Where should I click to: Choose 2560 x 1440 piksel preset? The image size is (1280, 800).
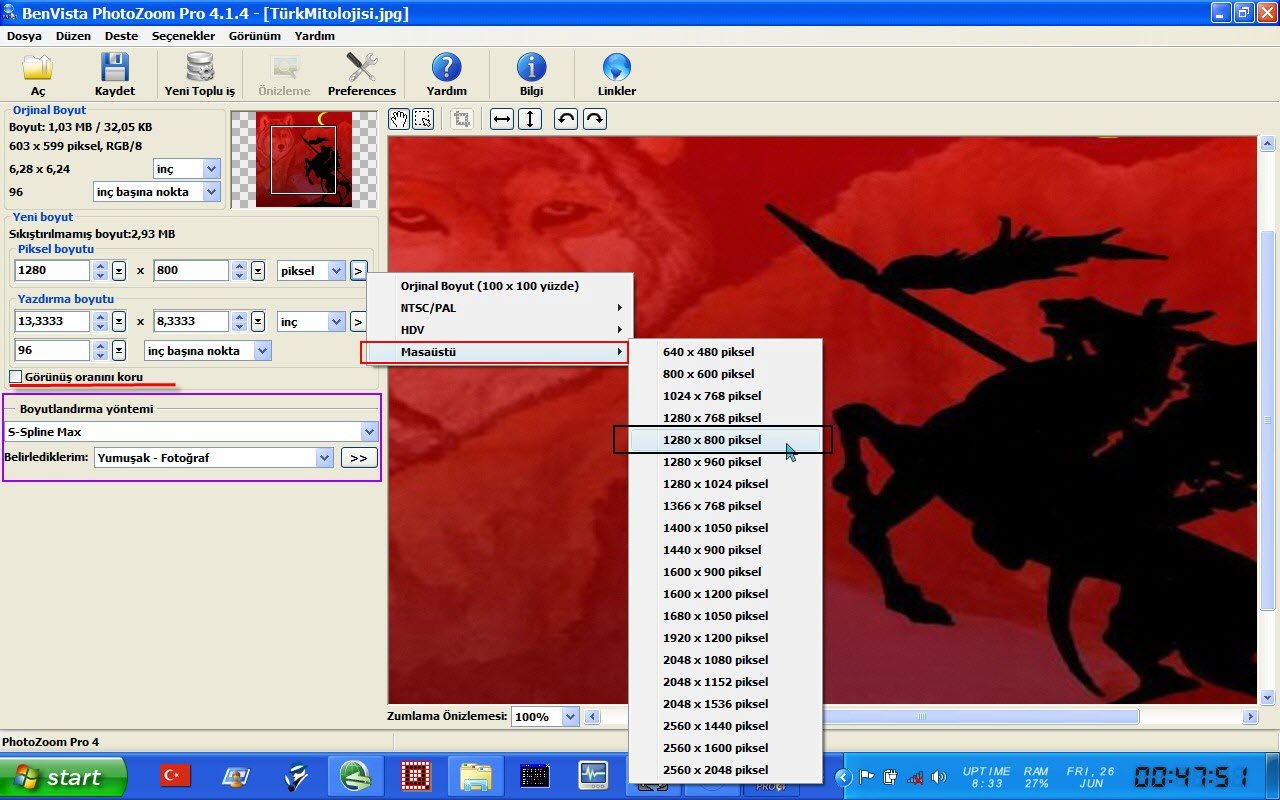pyautogui.click(x=724, y=726)
